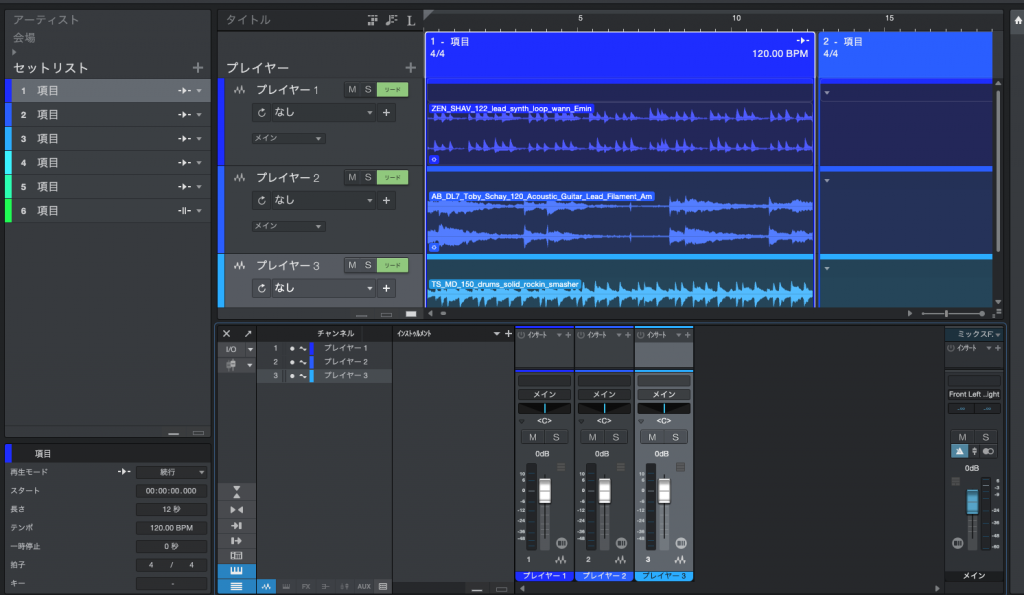Click the リード button on プレイヤー 3
The height and width of the screenshot is (595, 1024).
coord(393,266)
